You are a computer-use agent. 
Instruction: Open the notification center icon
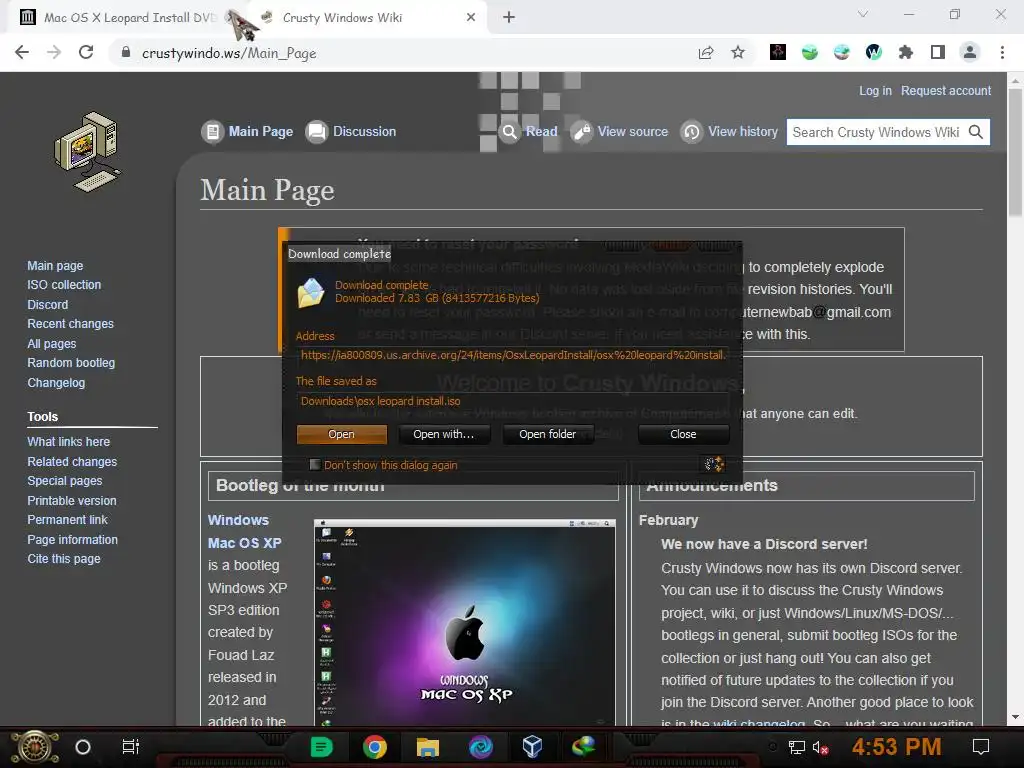pyautogui.click(x=981, y=747)
